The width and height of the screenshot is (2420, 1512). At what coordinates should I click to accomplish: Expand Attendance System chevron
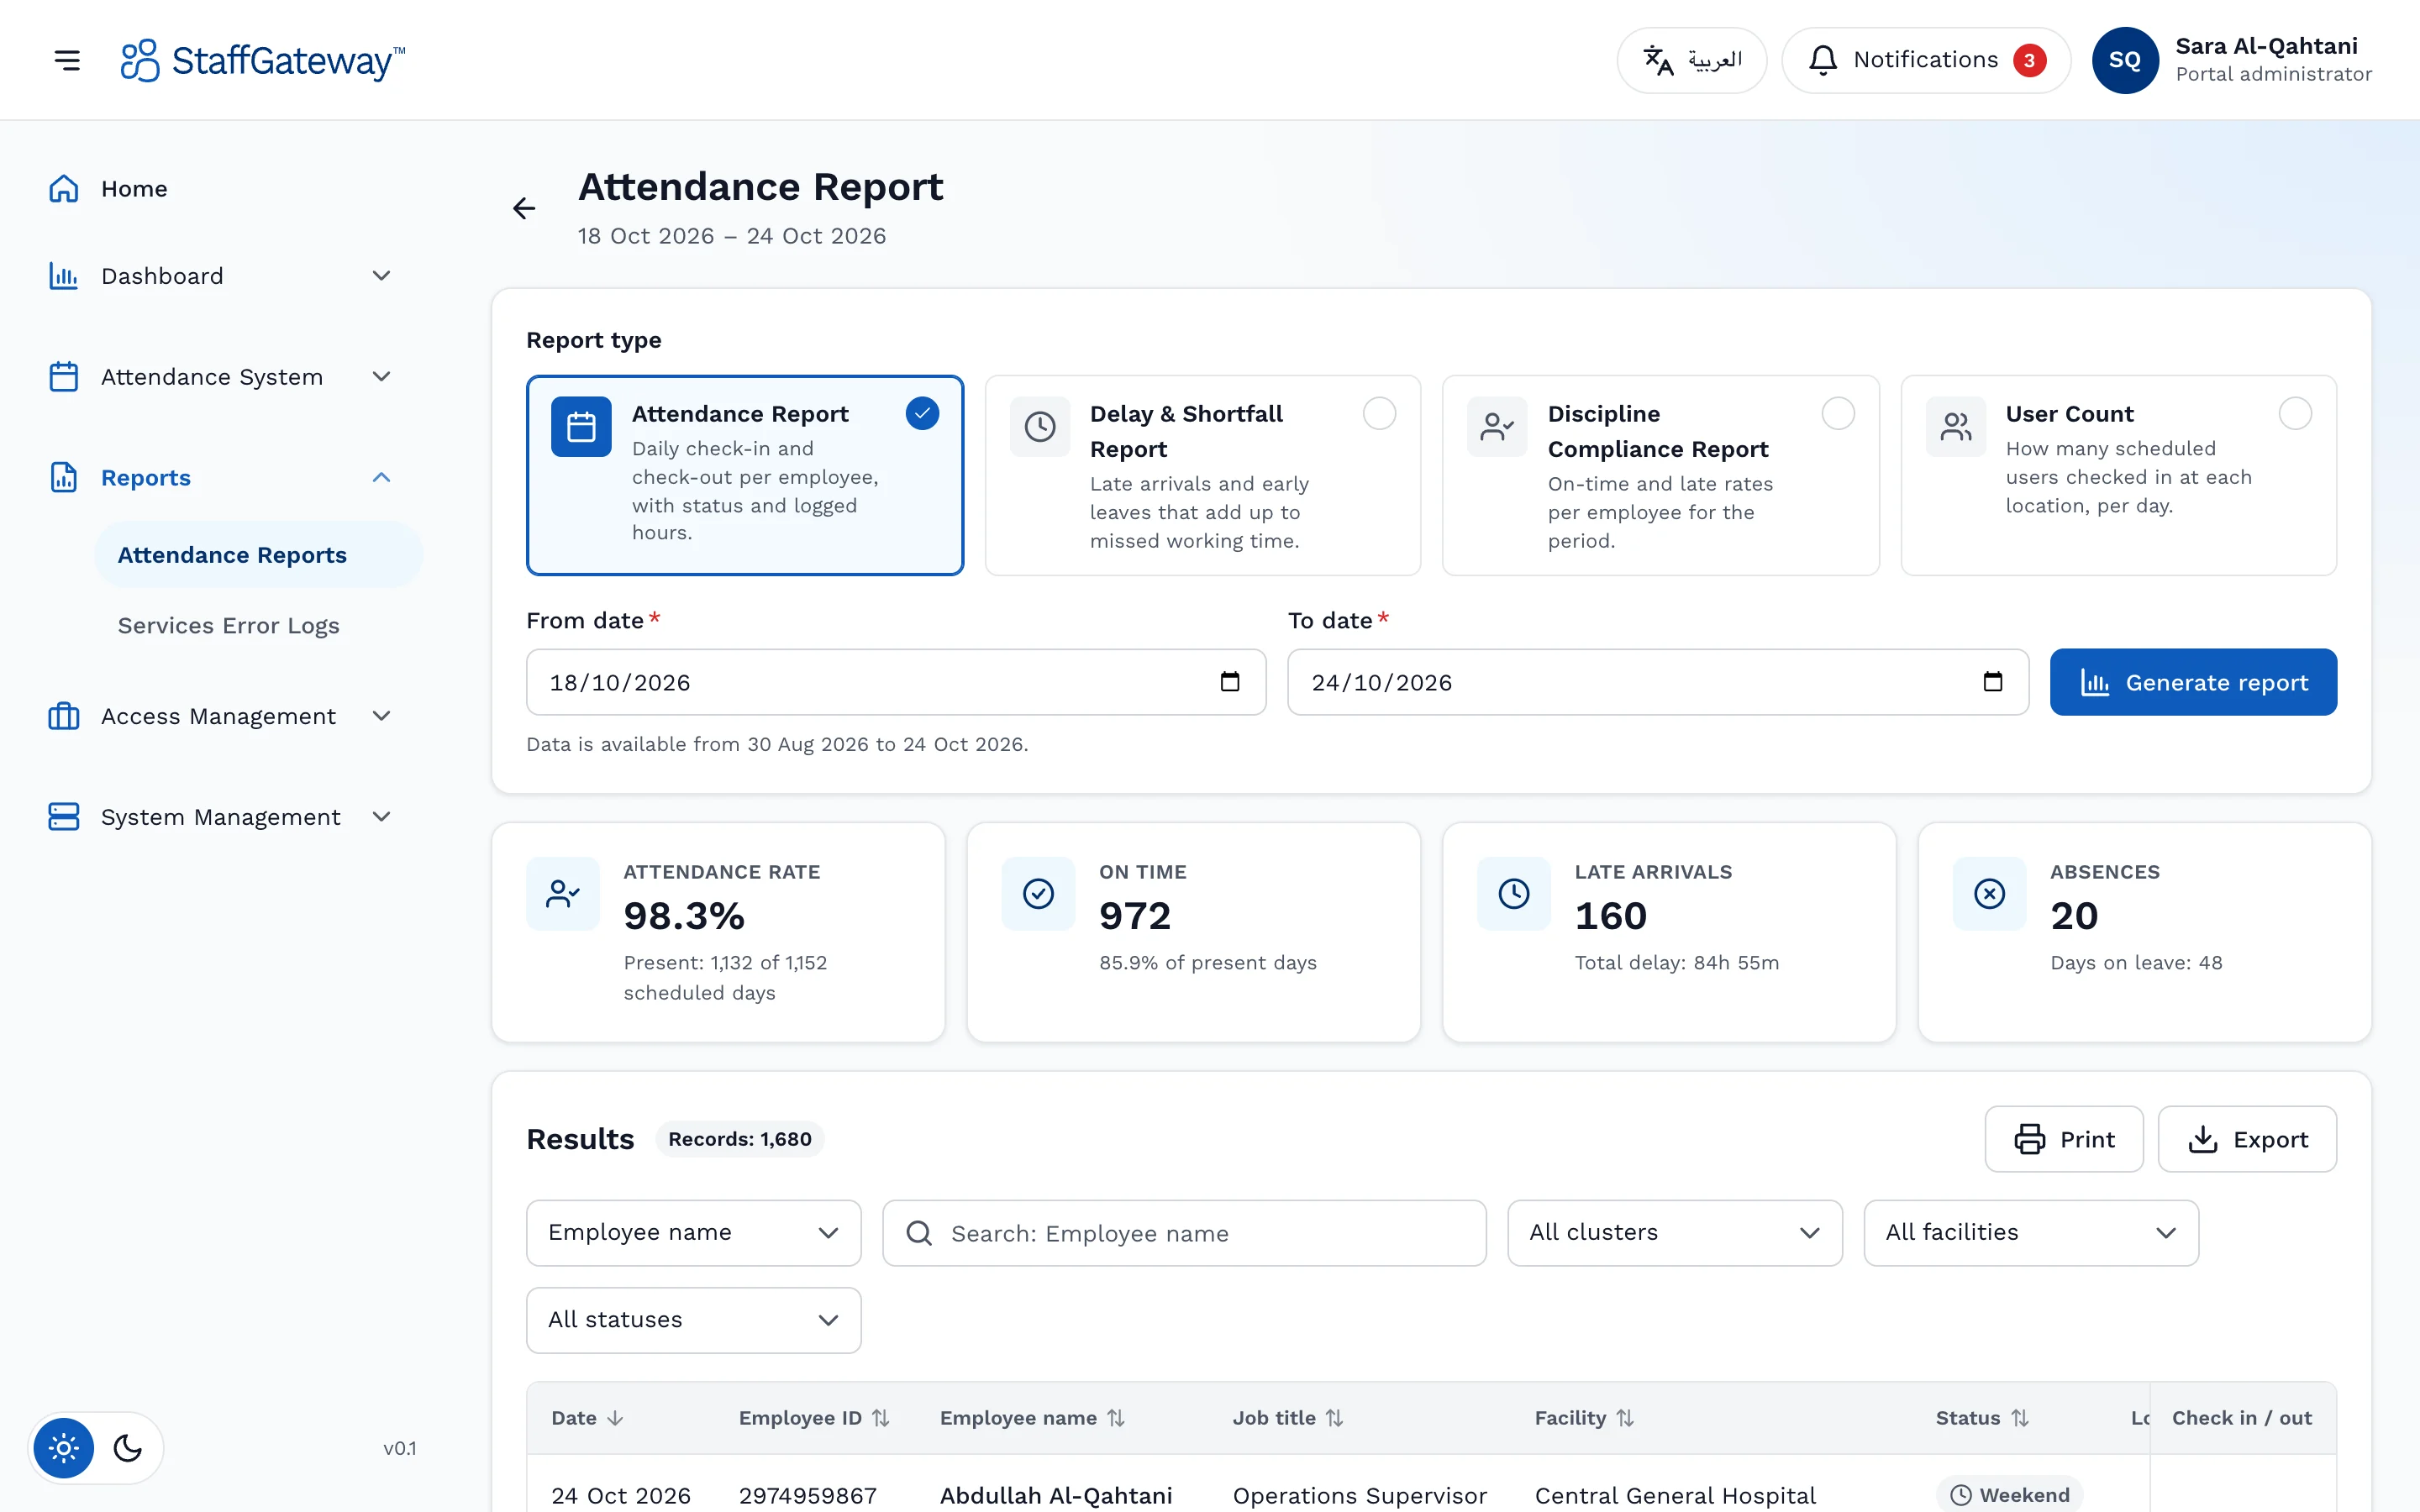(x=381, y=377)
